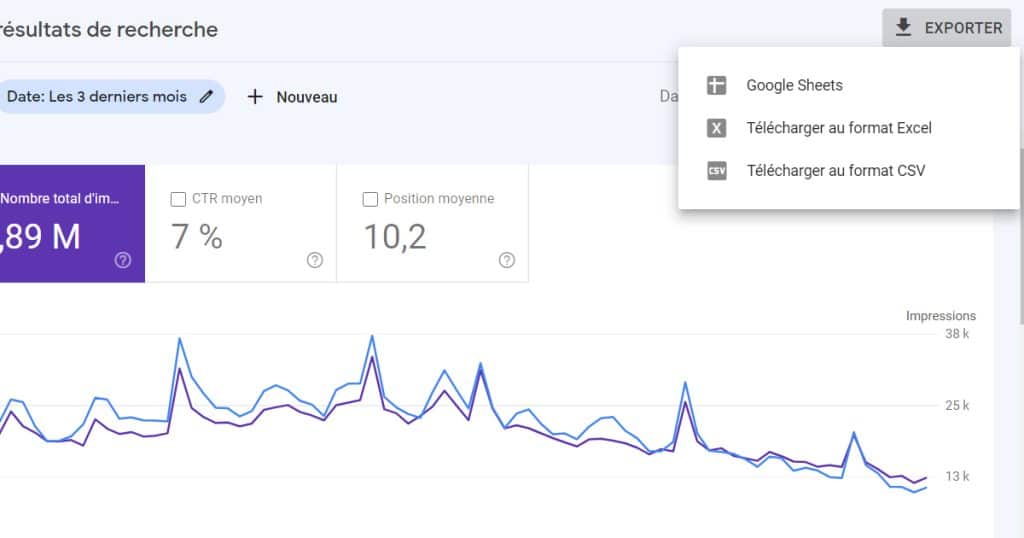
Task: Add a Nouveau filter
Action: pos(292,97)
